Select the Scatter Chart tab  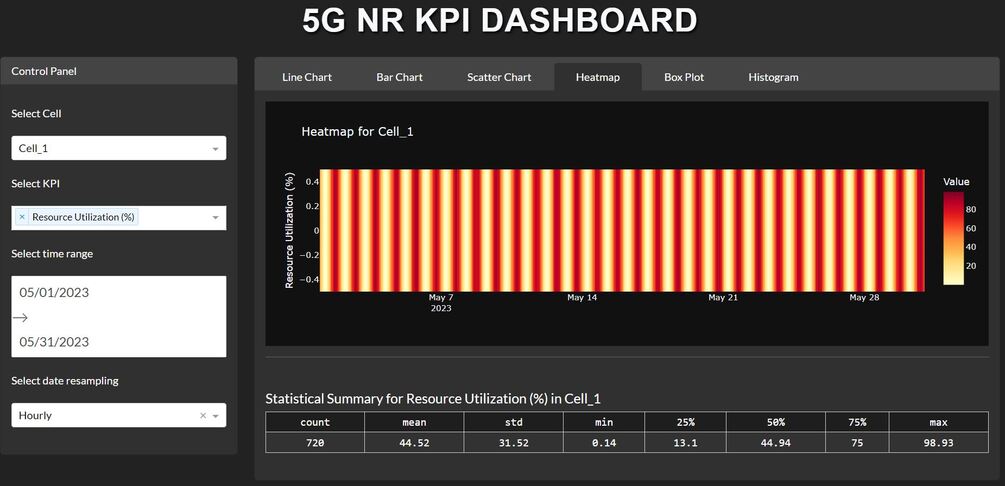(499, 77)
